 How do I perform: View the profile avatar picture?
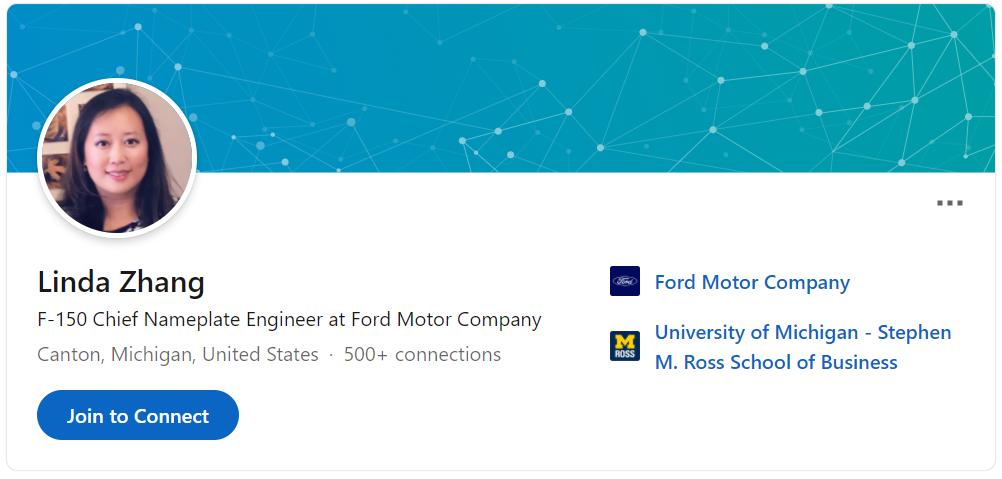(117, 157)
